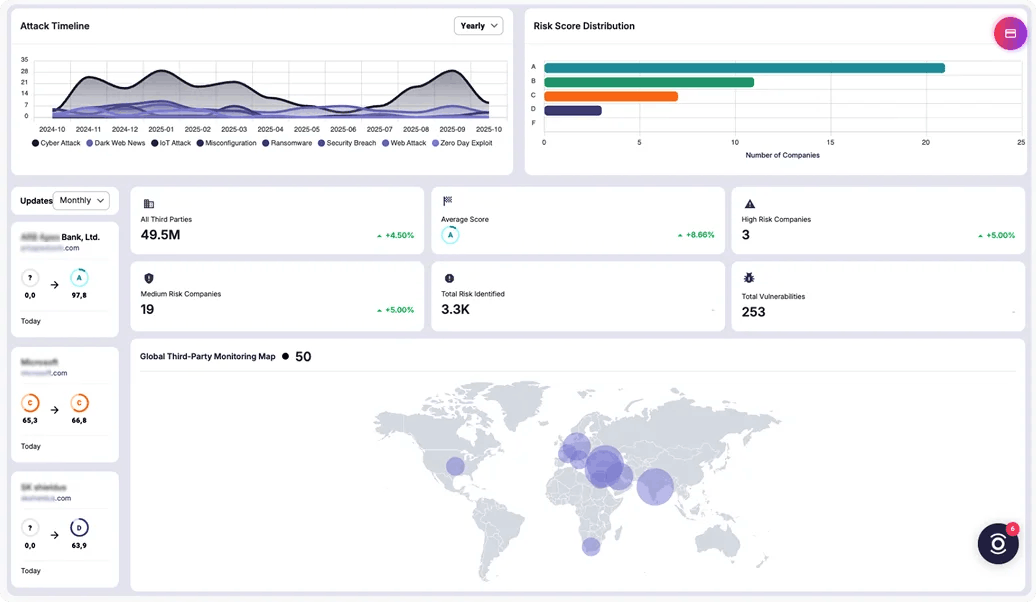Click the High Risk Companies value 3
This screenshot has width=1036, height=602.
[745, 235]
